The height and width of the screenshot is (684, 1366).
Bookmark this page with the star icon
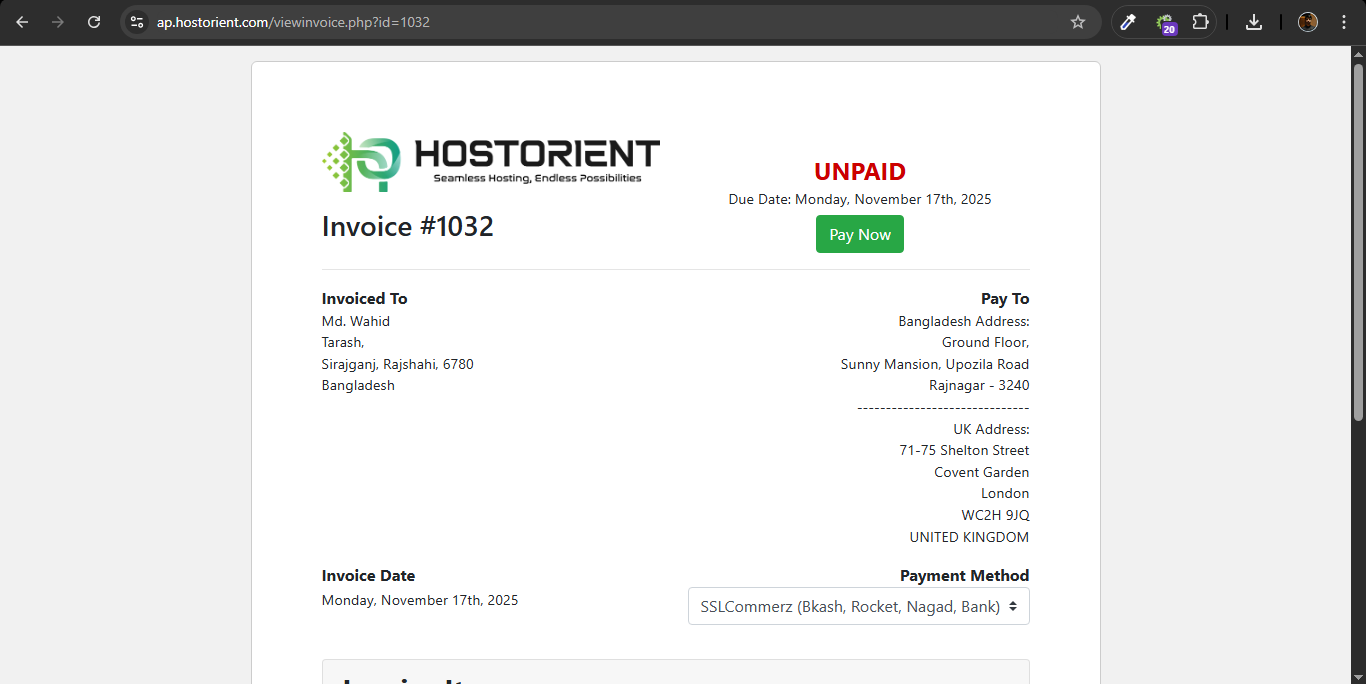1077,22
